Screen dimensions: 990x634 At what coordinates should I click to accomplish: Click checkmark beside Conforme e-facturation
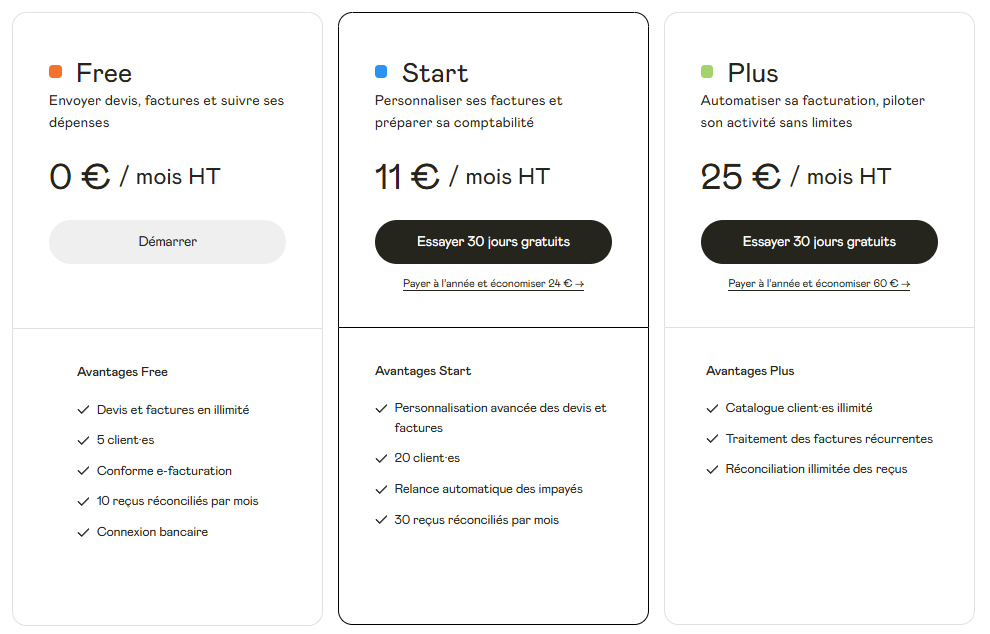[x=83, y=471]
